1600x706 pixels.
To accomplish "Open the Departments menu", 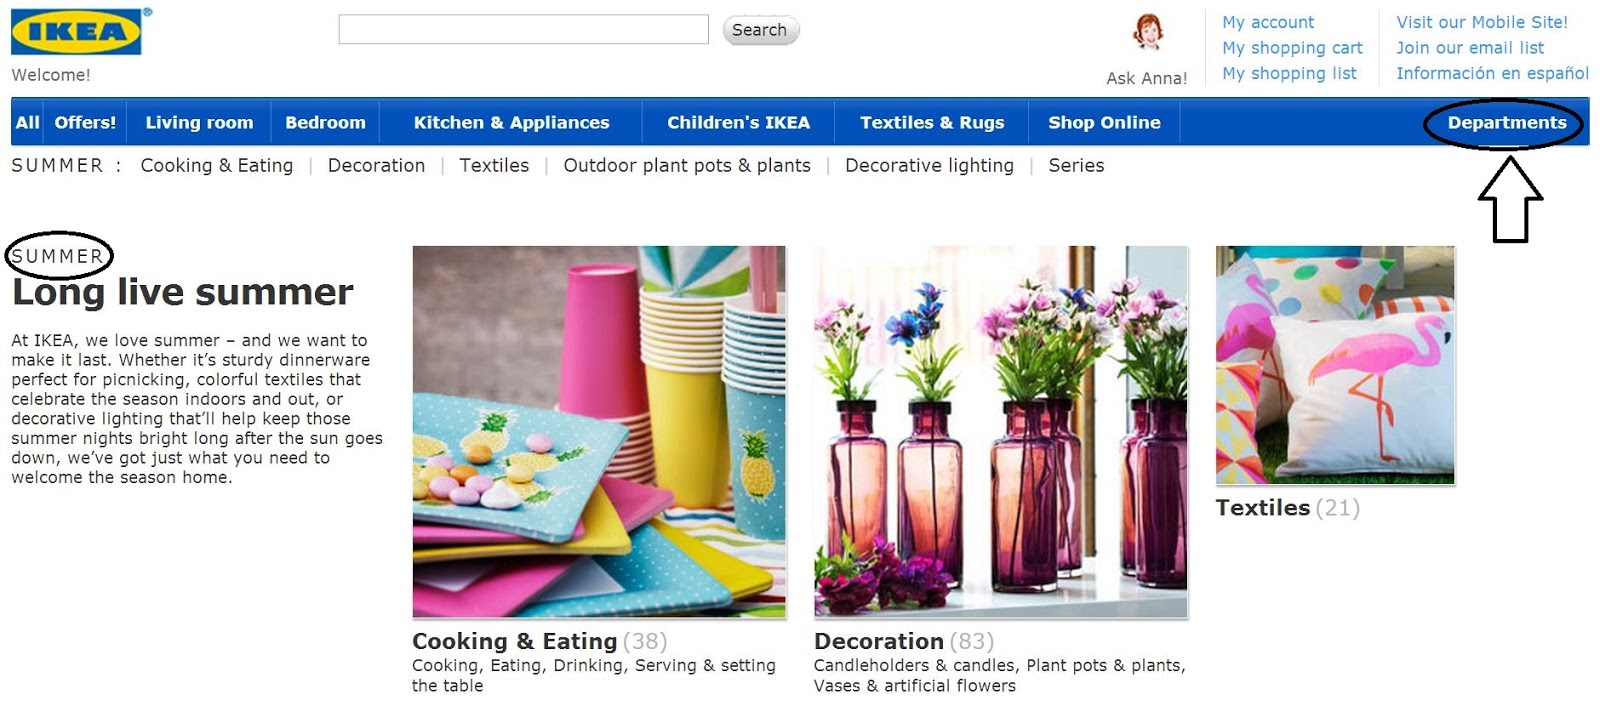I will click(1507, 123).
